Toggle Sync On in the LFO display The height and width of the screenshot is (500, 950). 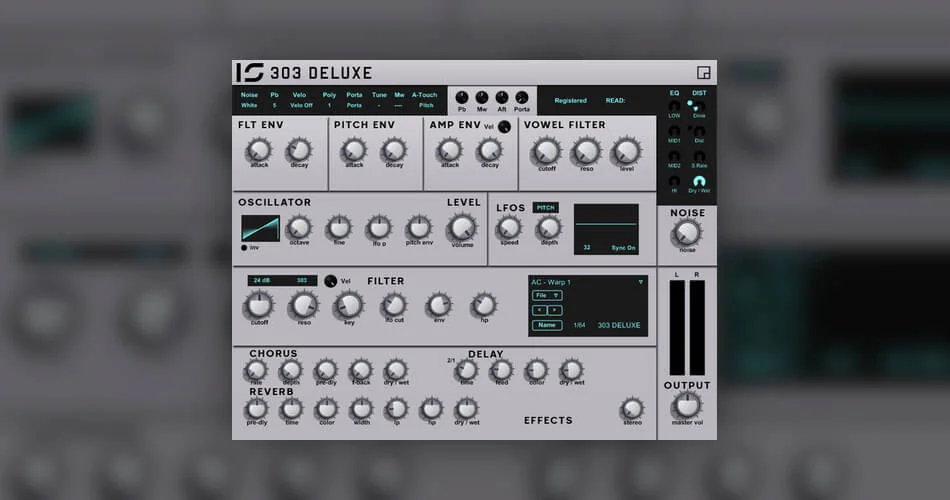coord(623,248)
